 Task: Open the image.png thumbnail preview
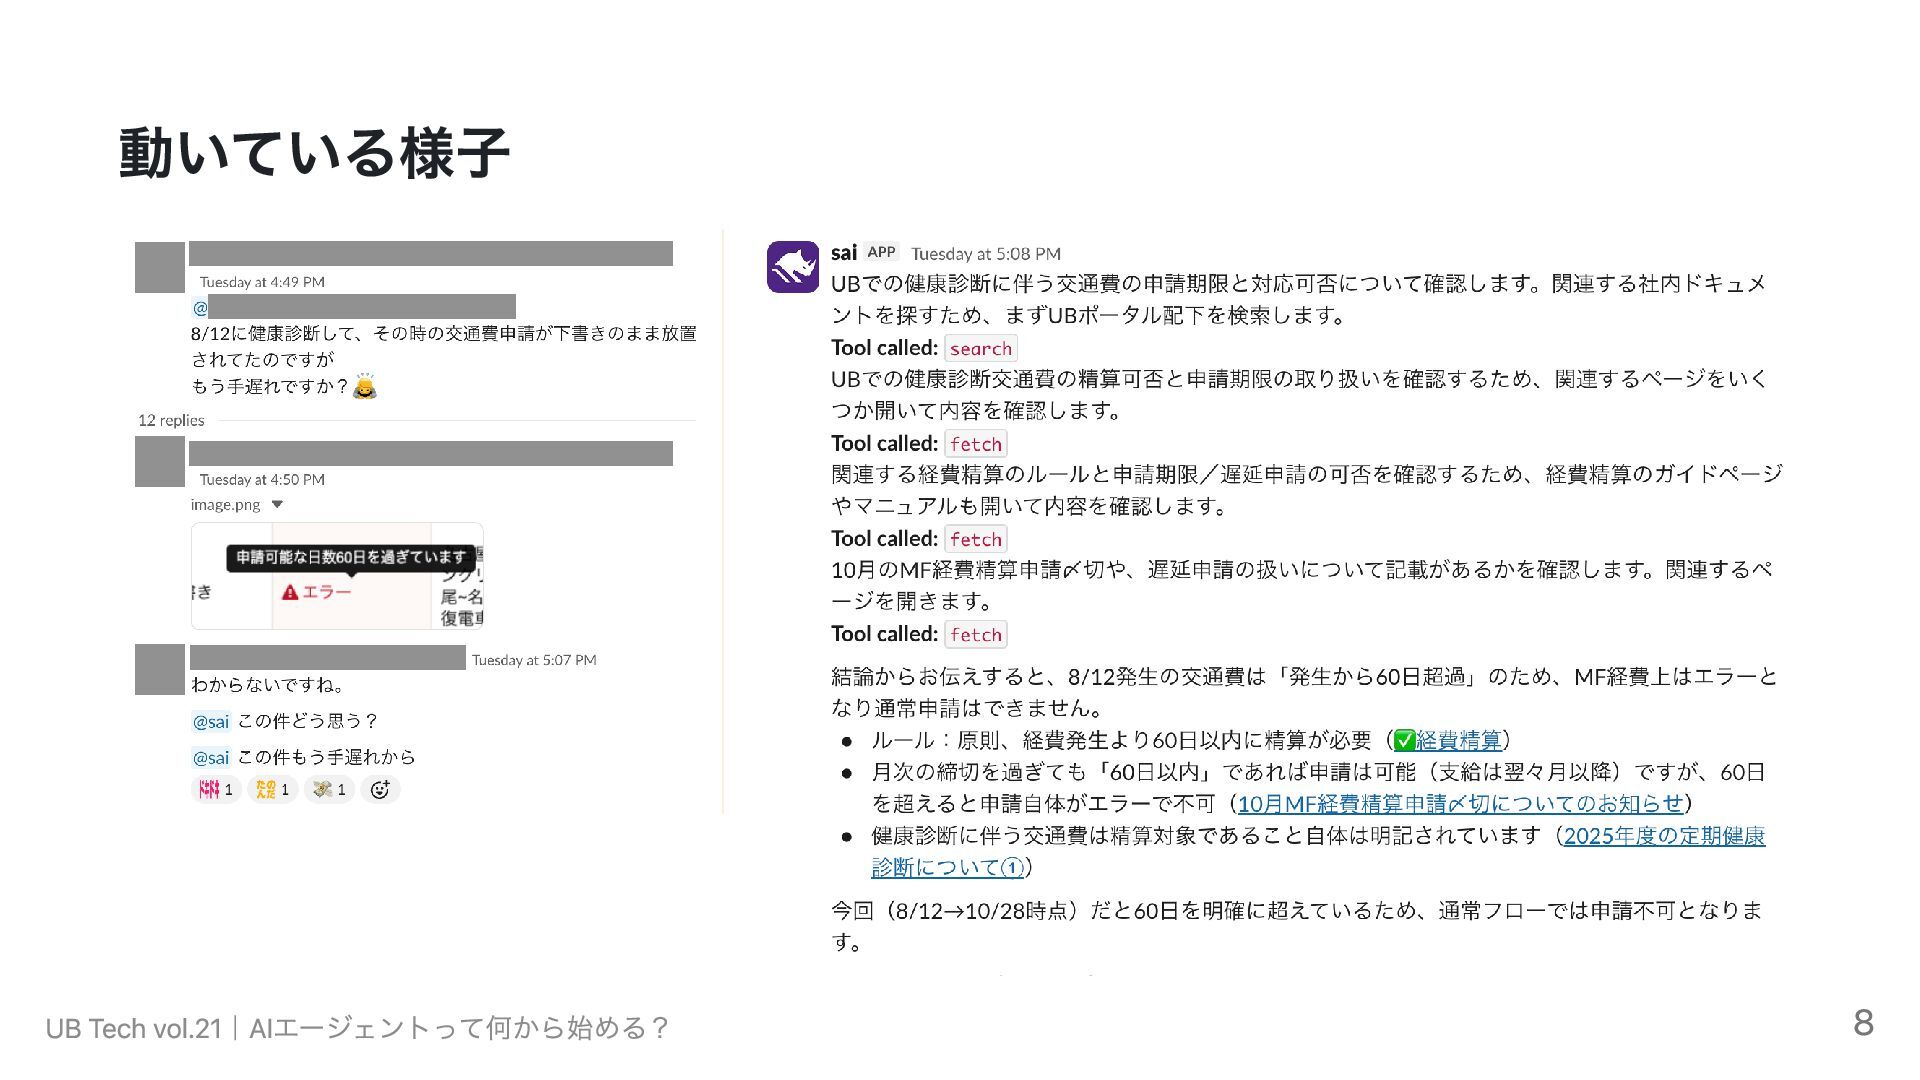pyautogui.click(x=337, y=576)
